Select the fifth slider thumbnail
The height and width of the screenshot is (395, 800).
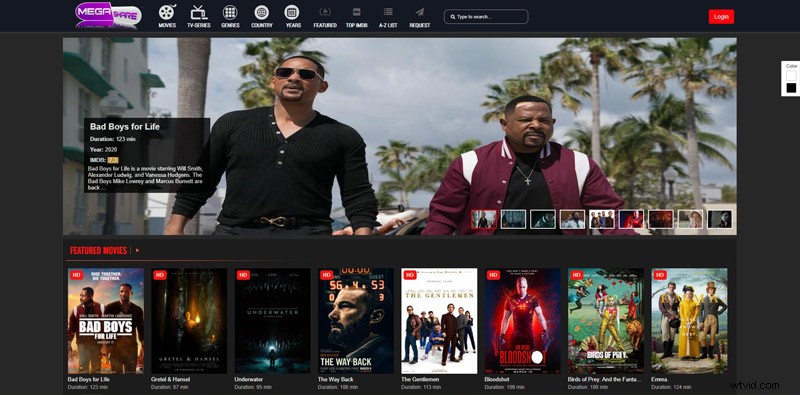(x=602, y=219)
